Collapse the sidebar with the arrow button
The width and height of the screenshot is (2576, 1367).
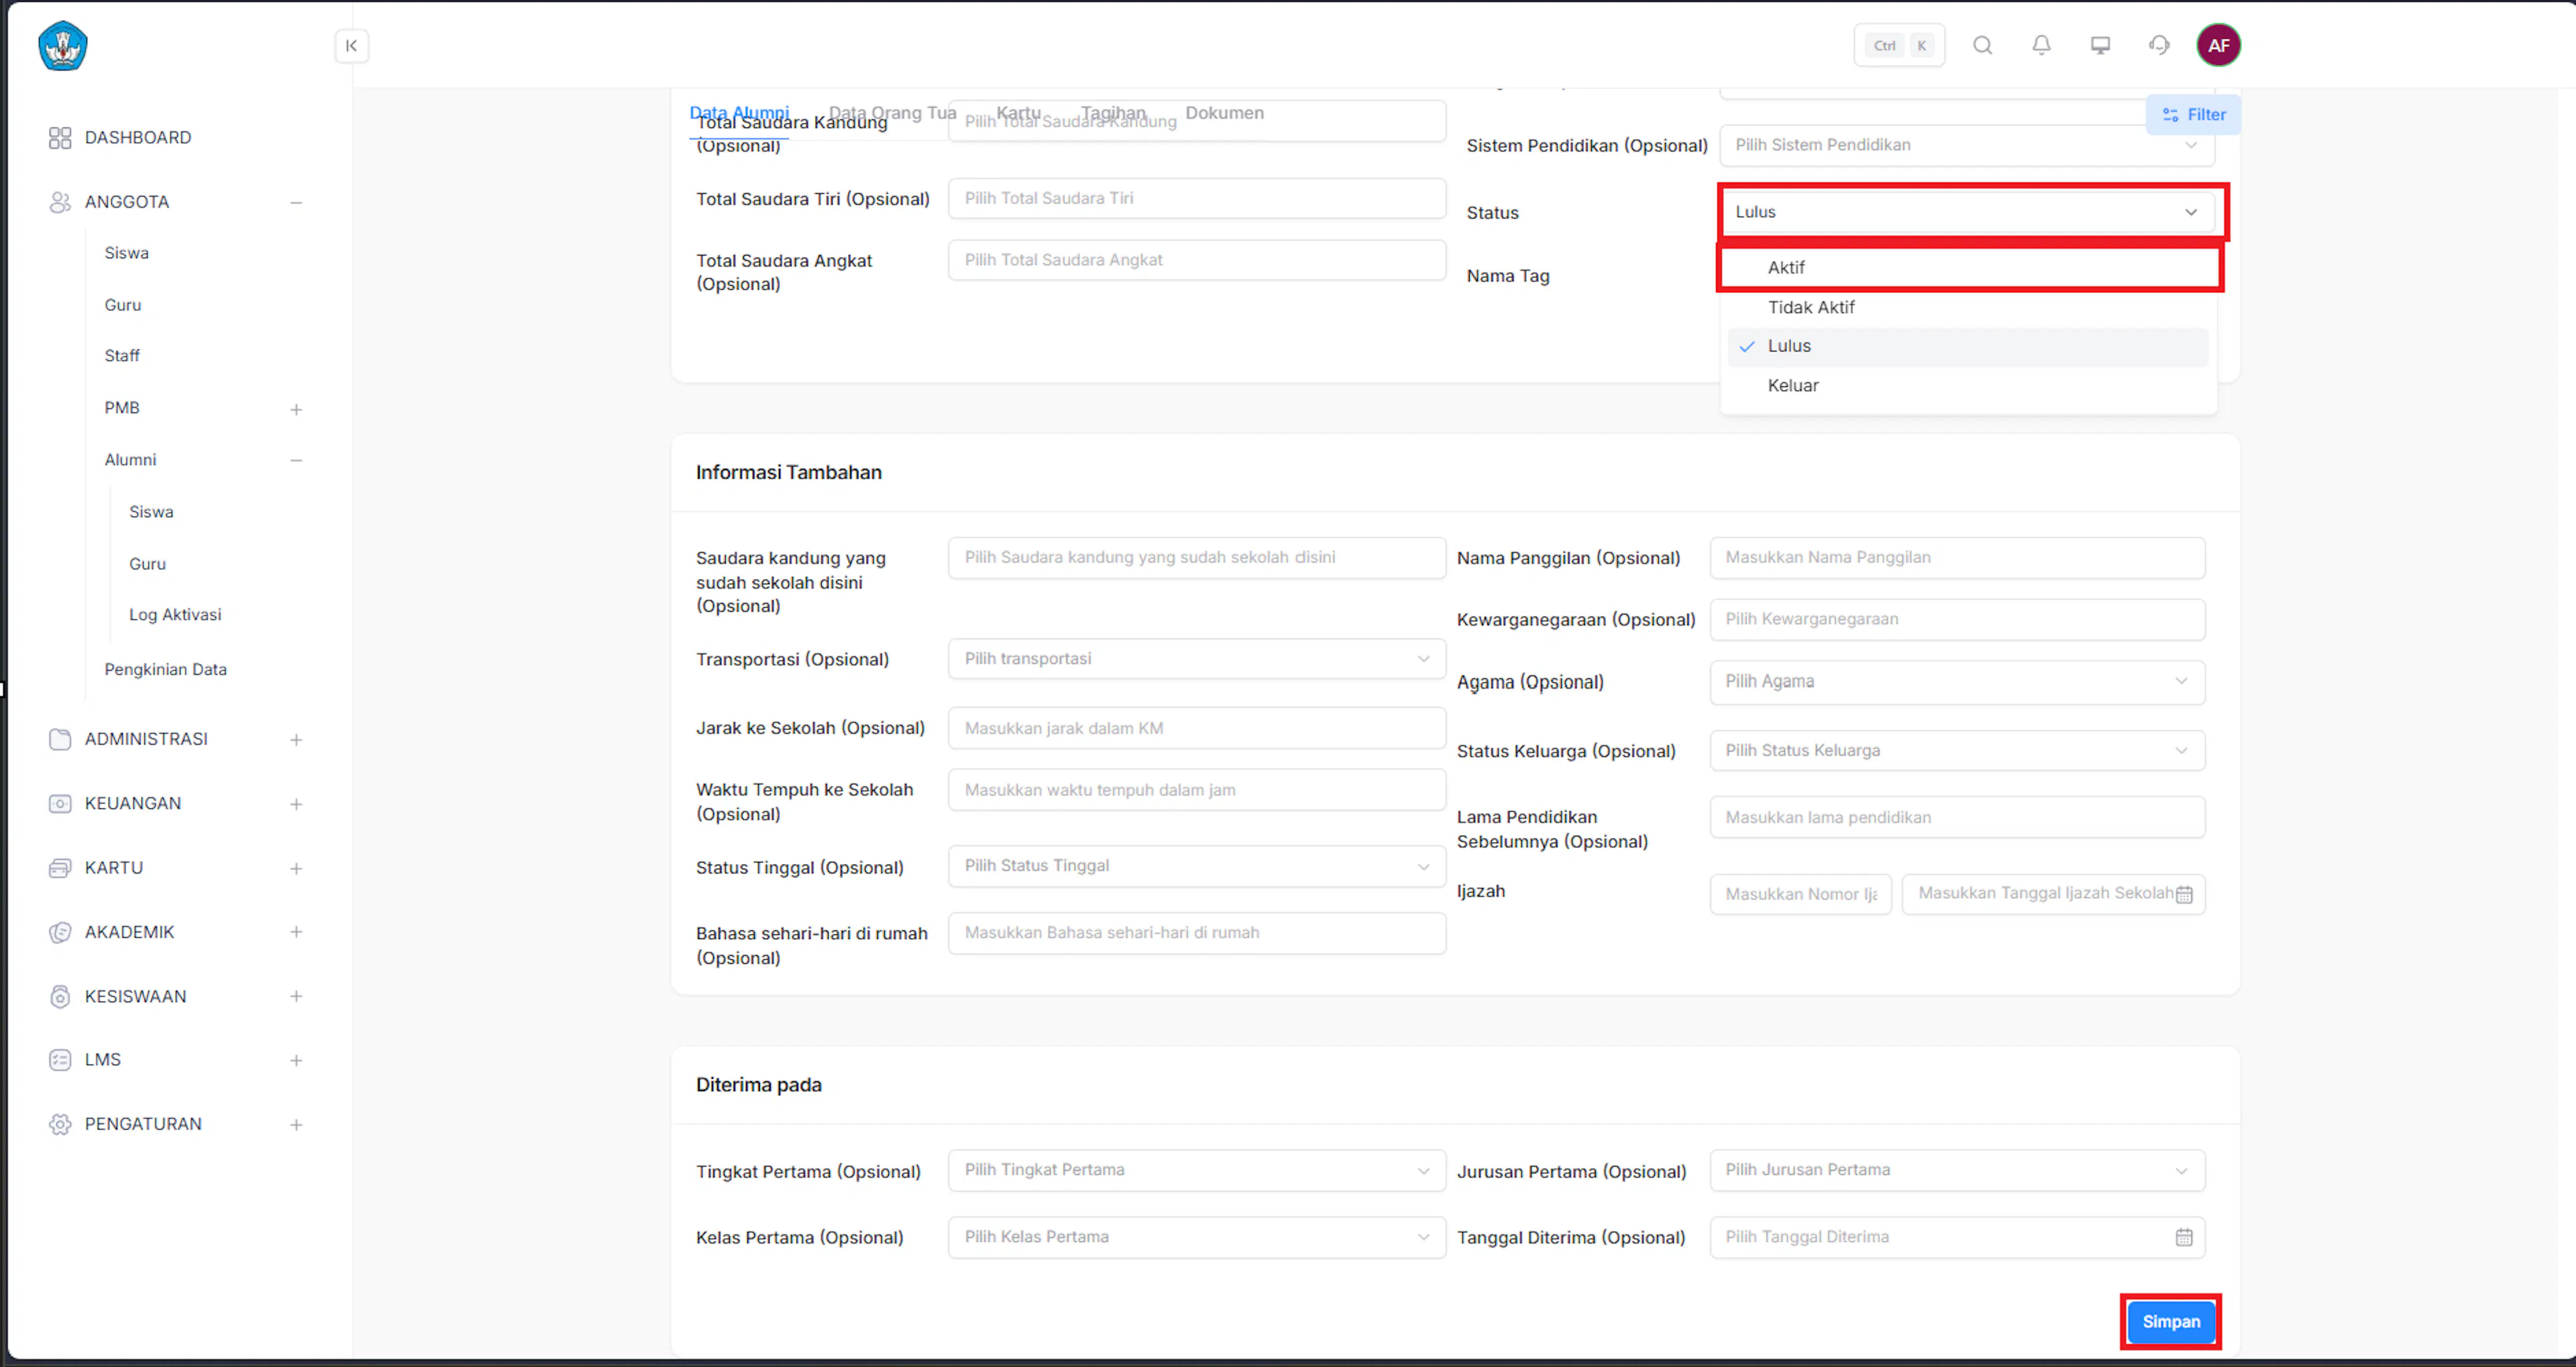point(351,46)
